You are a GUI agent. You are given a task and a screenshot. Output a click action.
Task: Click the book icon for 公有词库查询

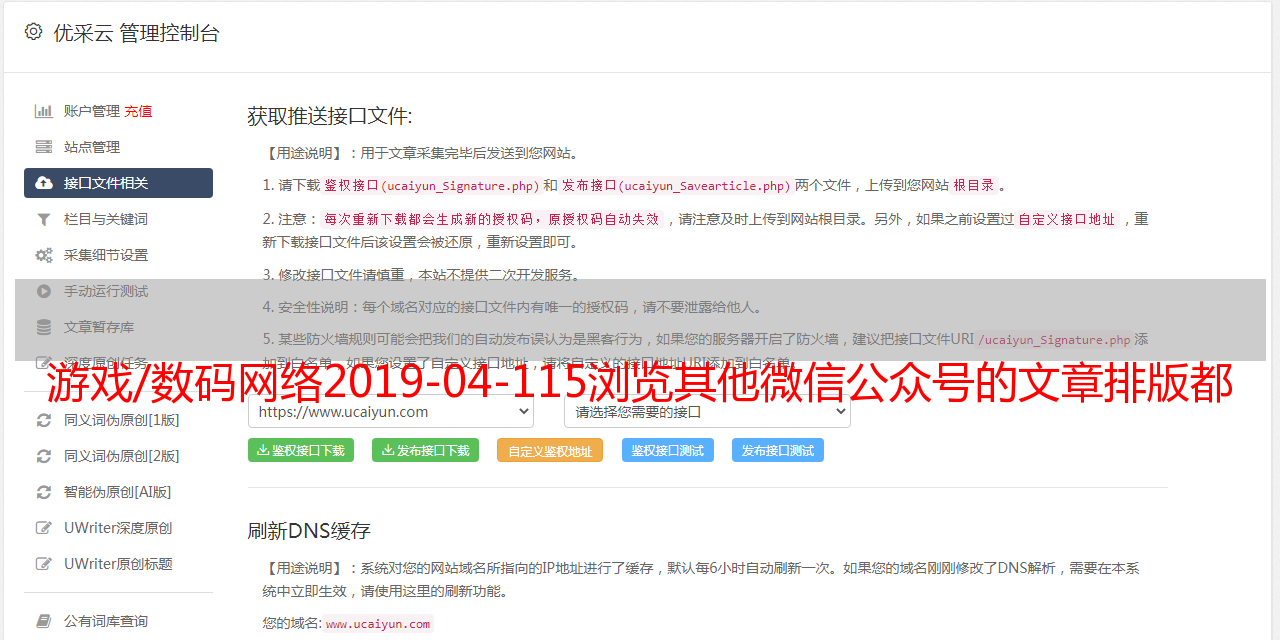44,621
